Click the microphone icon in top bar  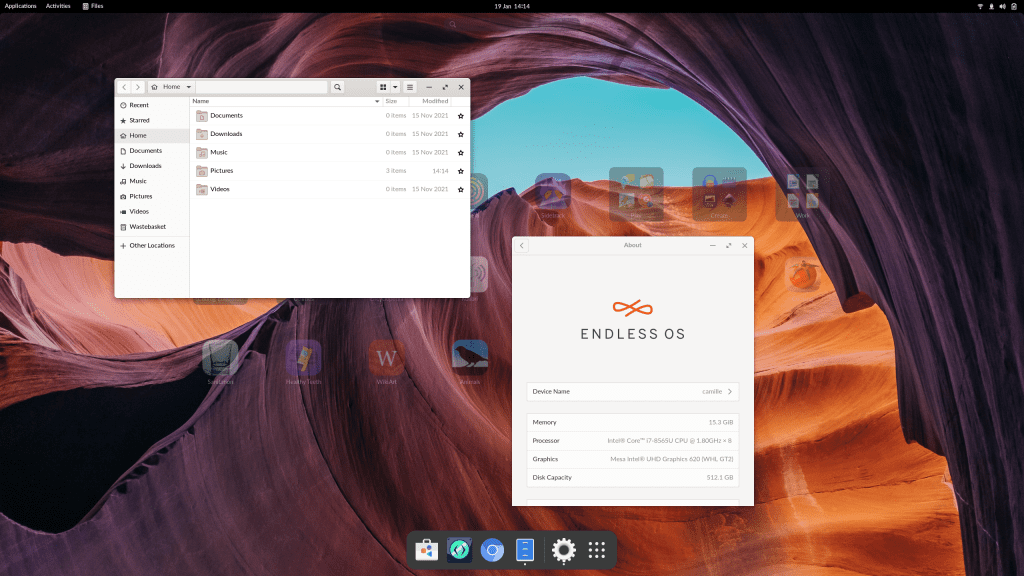991,6
